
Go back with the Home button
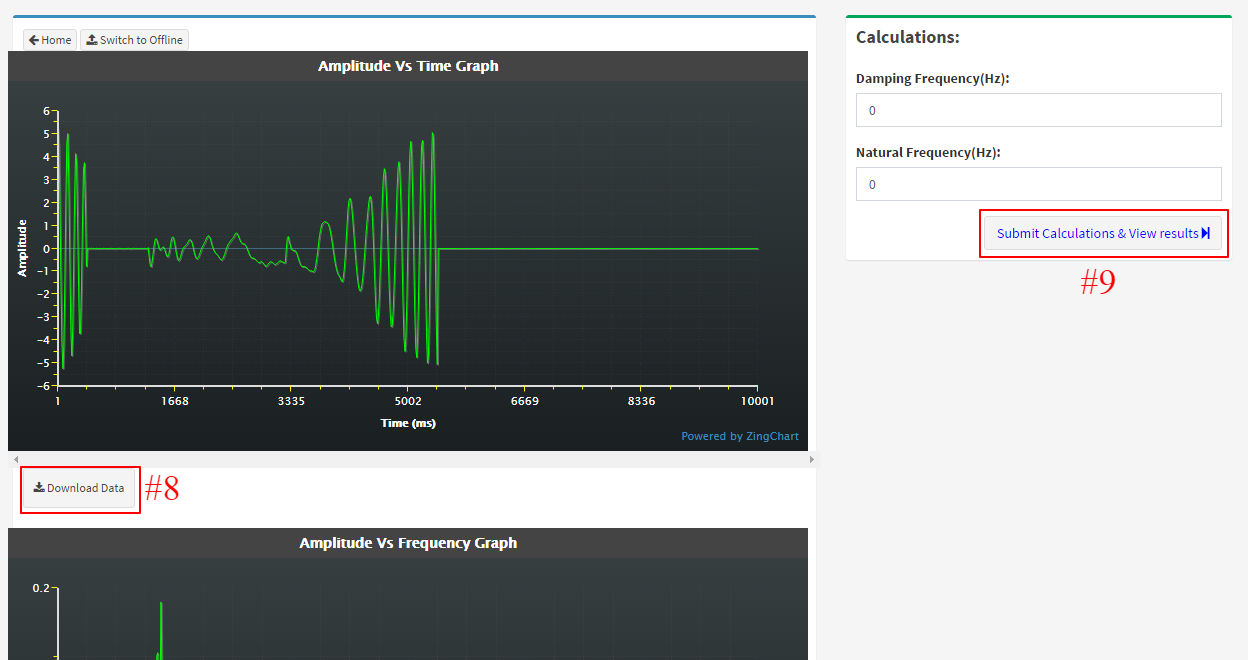coord(50,40)
